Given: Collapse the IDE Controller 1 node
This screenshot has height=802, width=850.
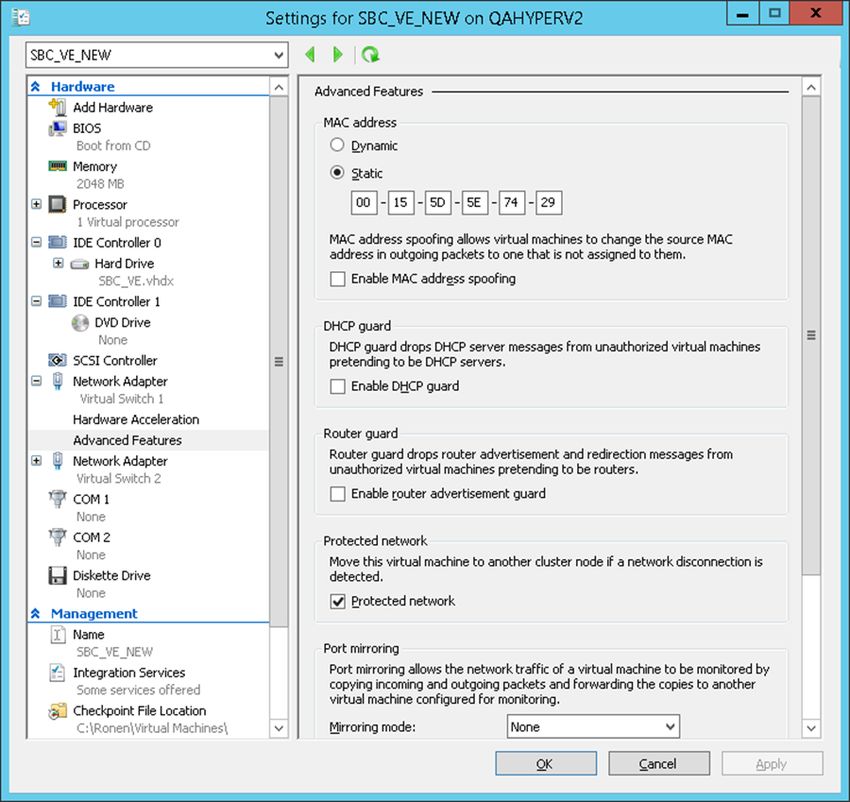Looking at the screenshot, I should (x=36, y=301).
